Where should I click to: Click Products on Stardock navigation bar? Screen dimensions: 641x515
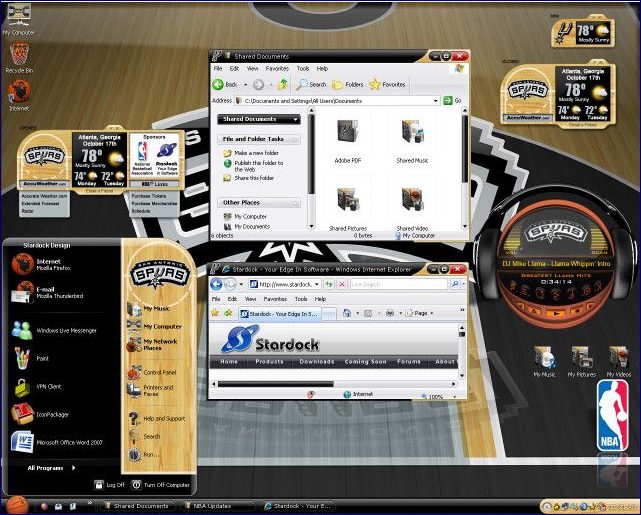269,362
